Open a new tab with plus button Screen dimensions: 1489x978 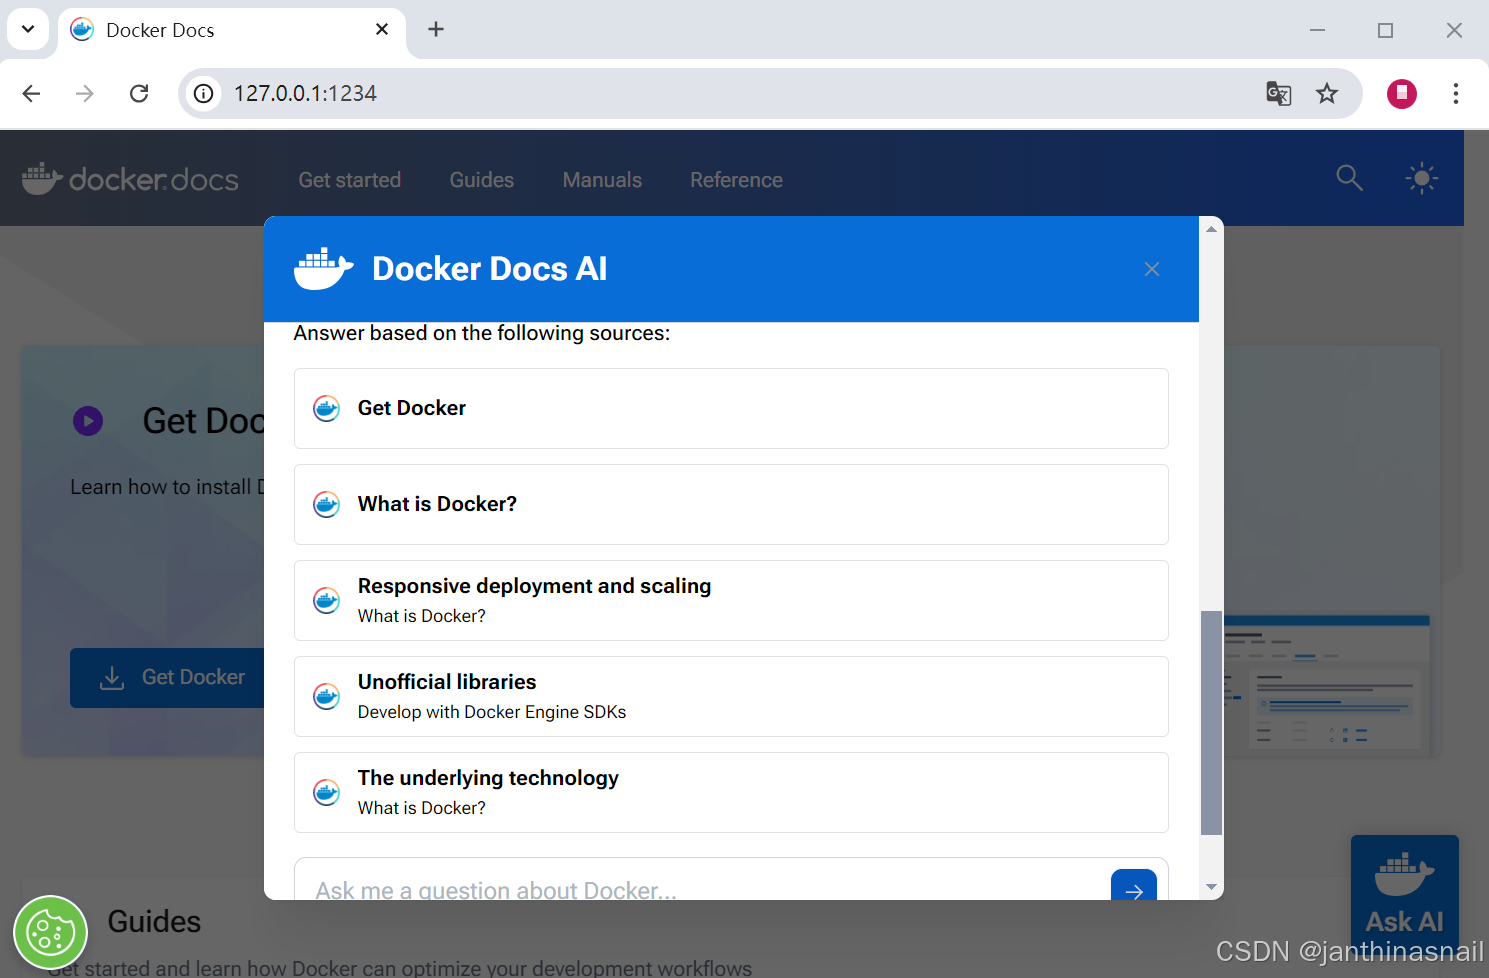pyautogui.click(x=436, y=29)
